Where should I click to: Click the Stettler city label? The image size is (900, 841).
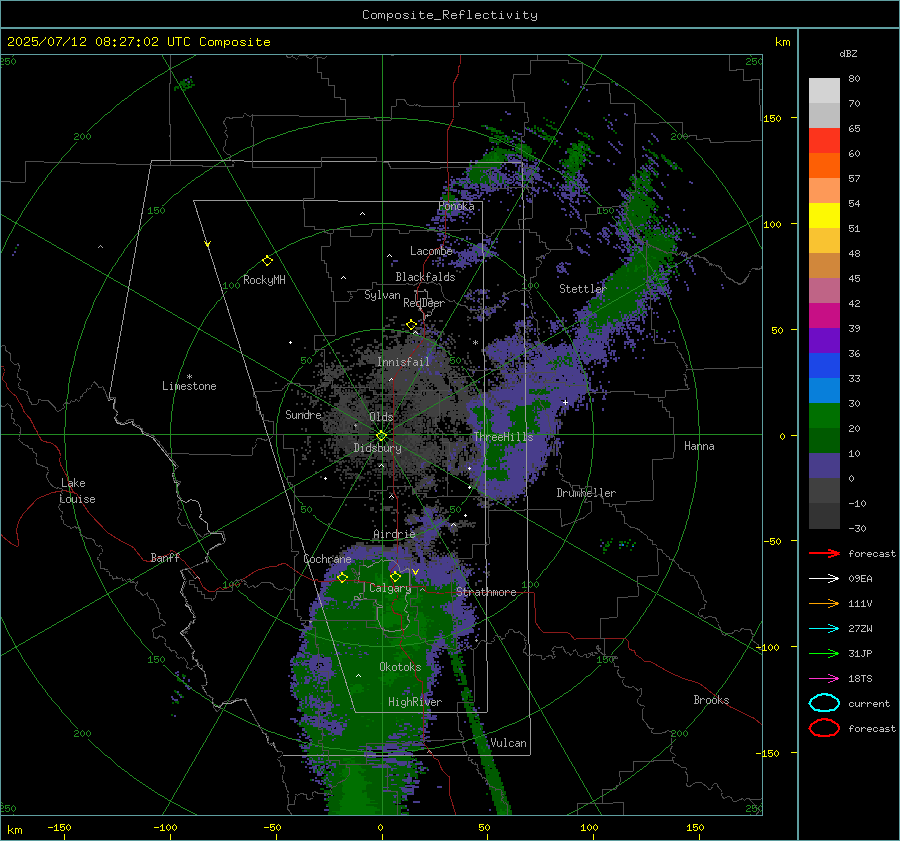click(583, 289)
